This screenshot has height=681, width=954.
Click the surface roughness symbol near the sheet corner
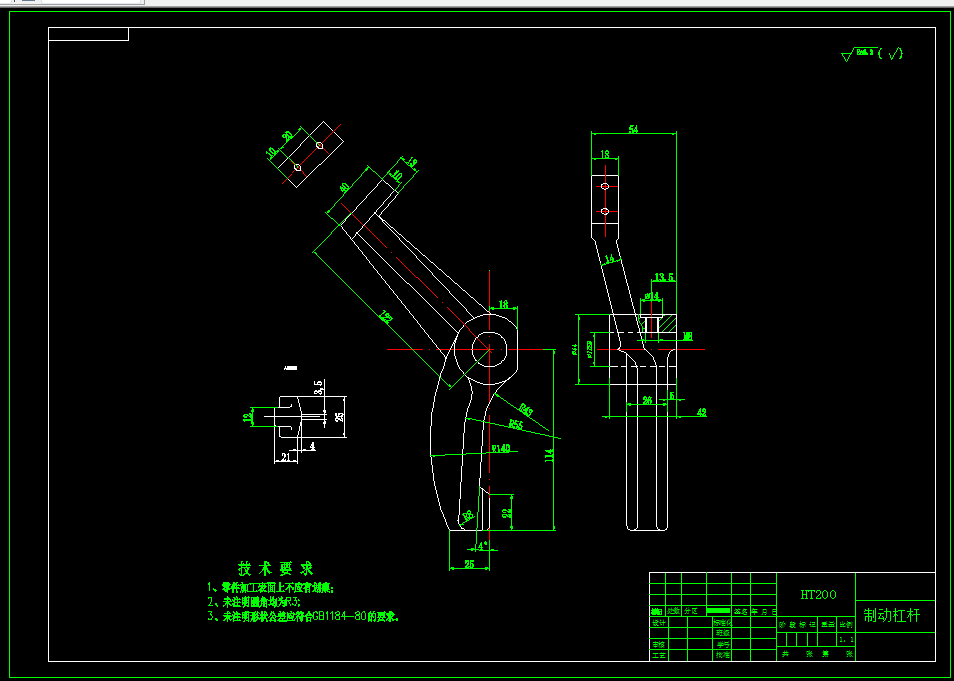click(x=872, y=55)
